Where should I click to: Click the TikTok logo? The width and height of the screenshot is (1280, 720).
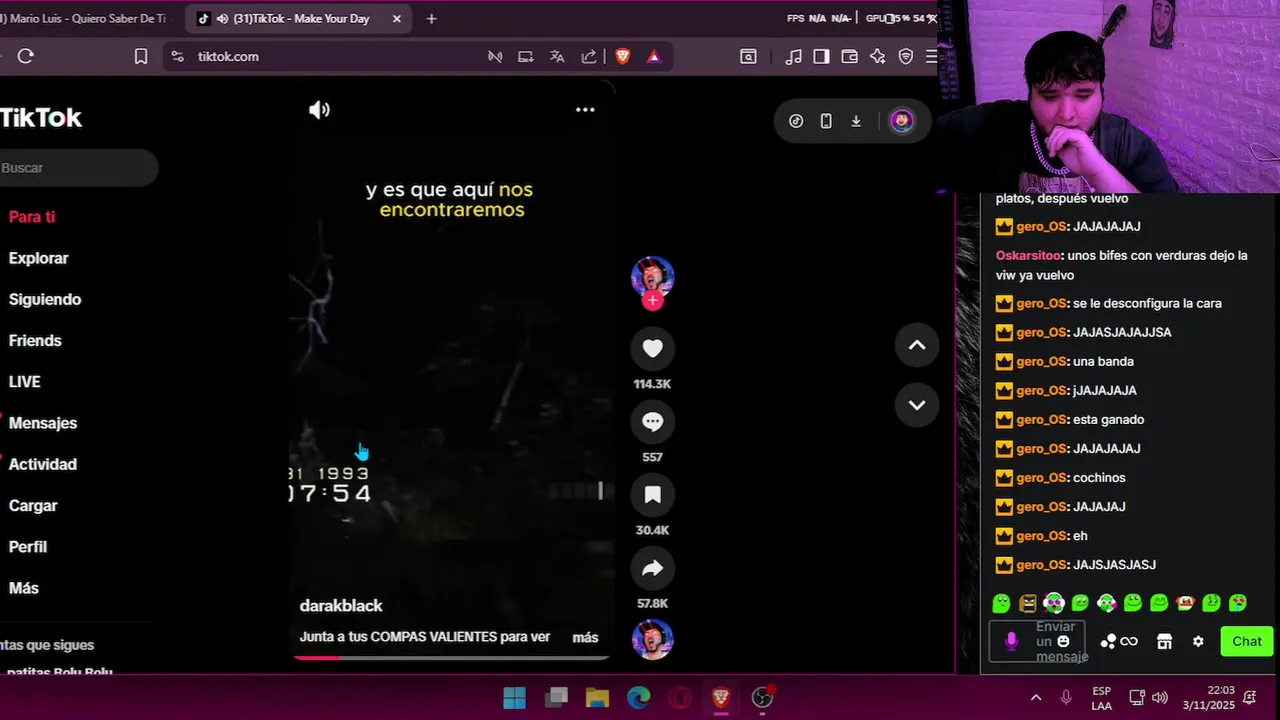[41, 118]
